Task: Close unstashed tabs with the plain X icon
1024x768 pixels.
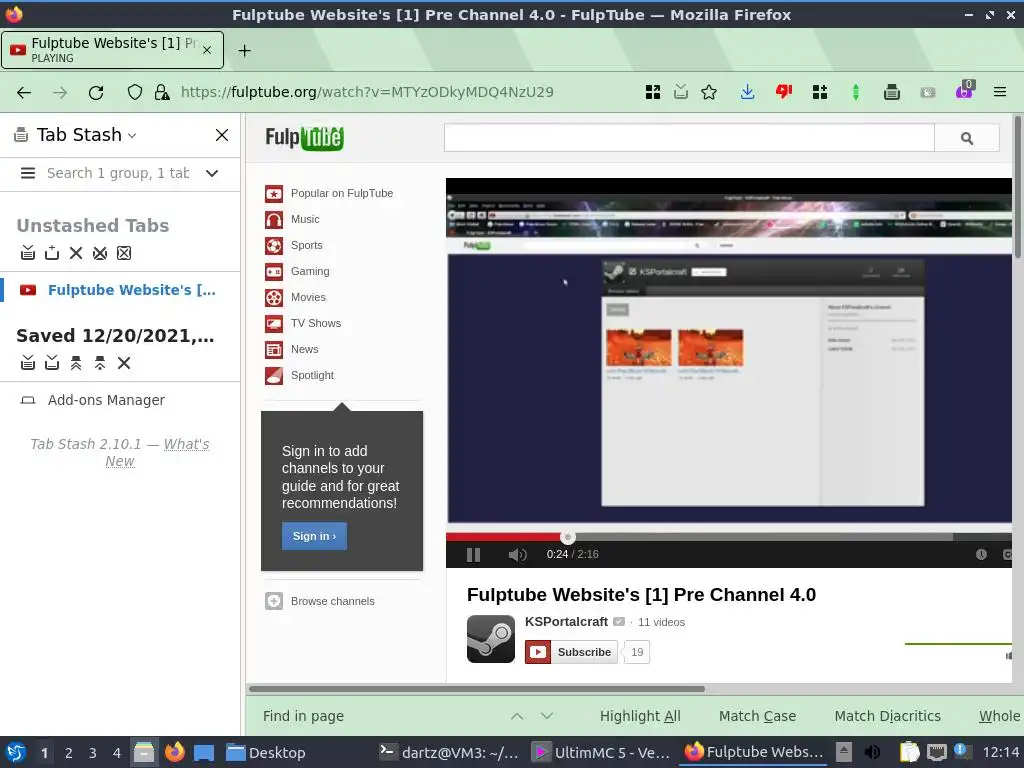Action: (x=76, y=253)
